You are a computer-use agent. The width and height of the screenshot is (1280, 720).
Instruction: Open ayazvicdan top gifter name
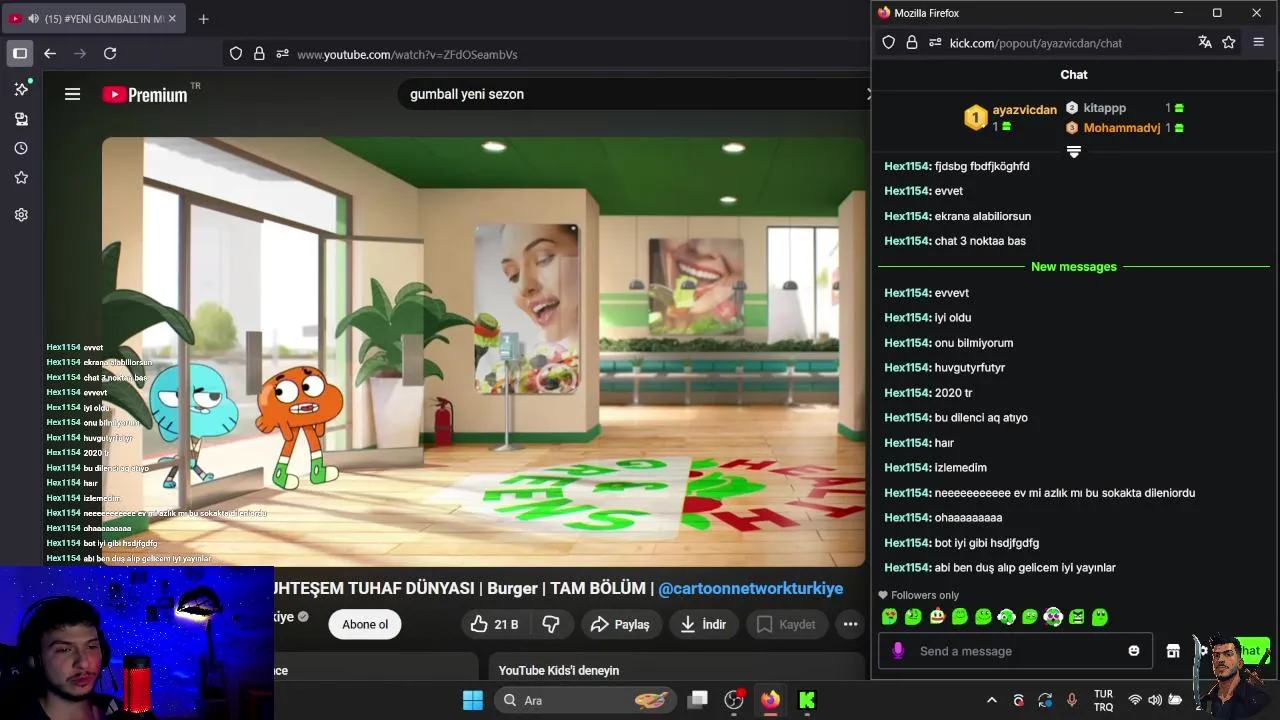pyautogui.click(x=1024, y=110)
